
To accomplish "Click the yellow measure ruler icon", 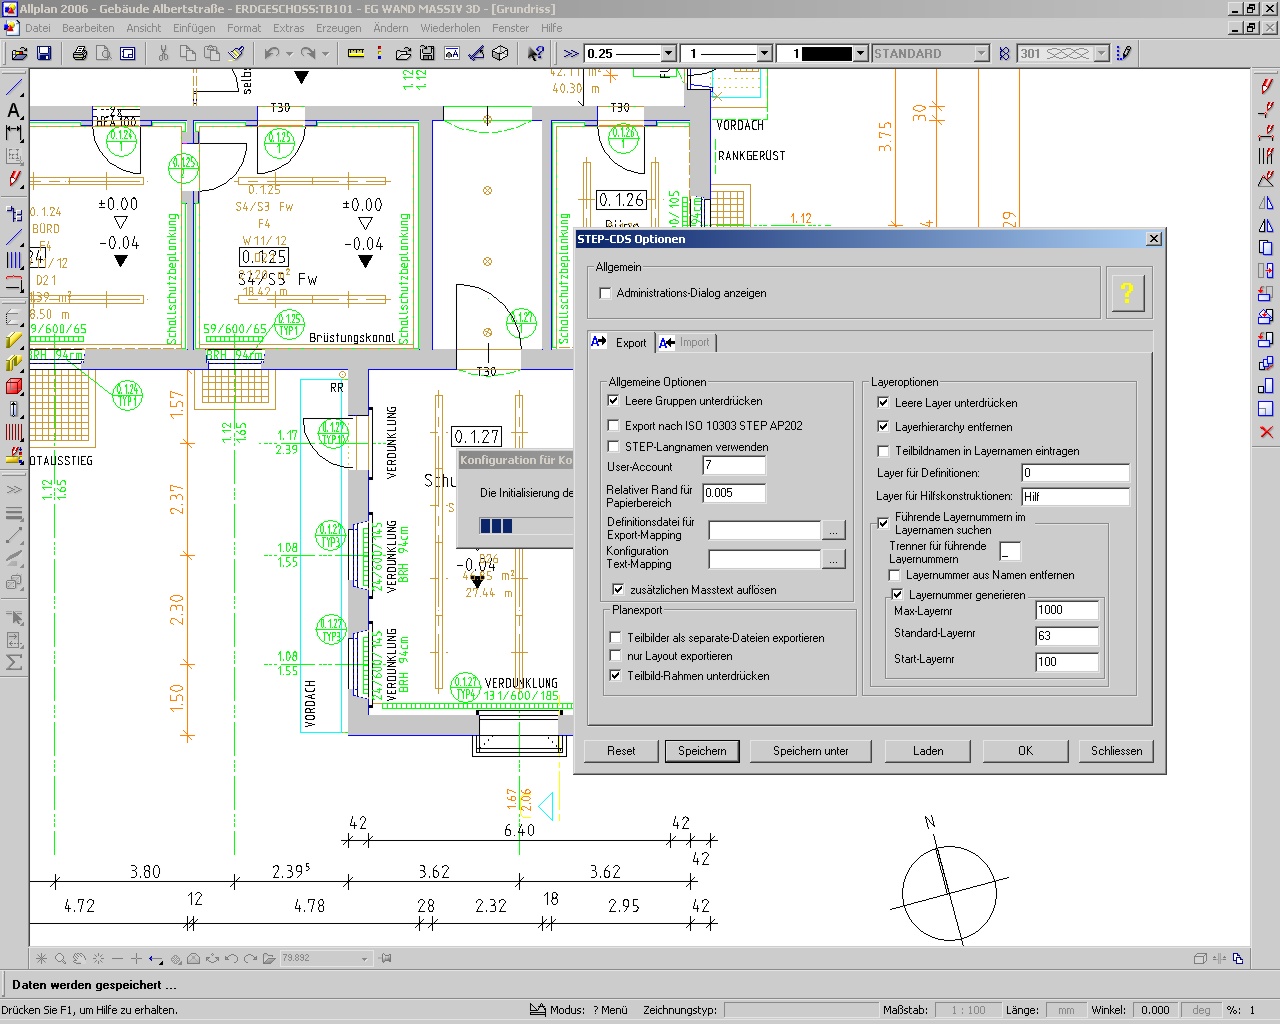I will 355,53.
